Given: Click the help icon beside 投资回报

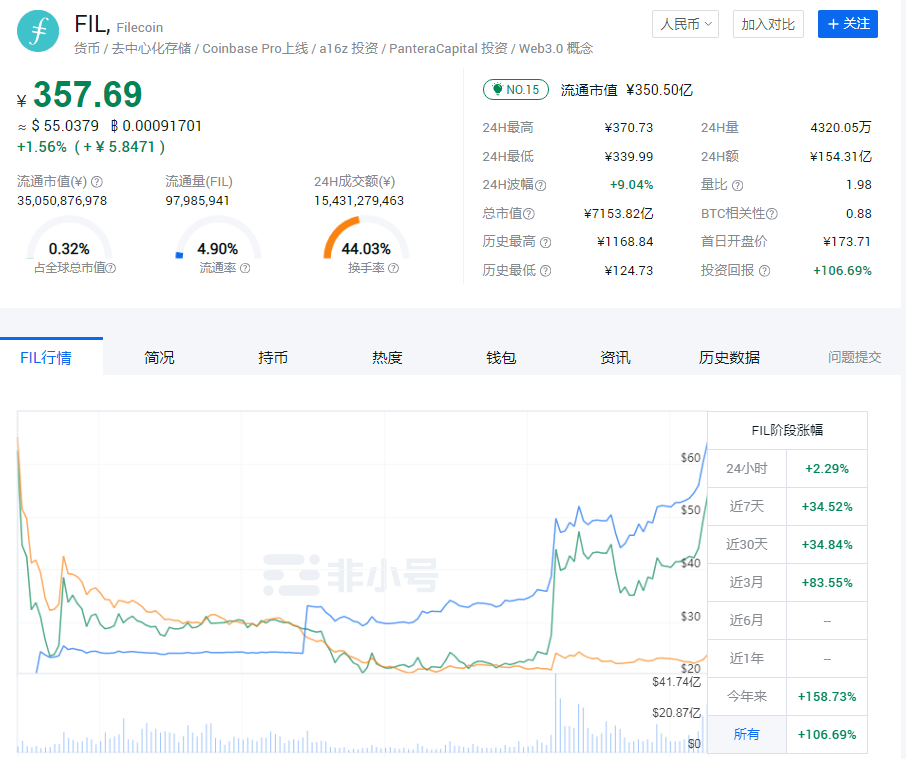Looking at the screenshot, I should pyautogui.click(x=764, y=271).
